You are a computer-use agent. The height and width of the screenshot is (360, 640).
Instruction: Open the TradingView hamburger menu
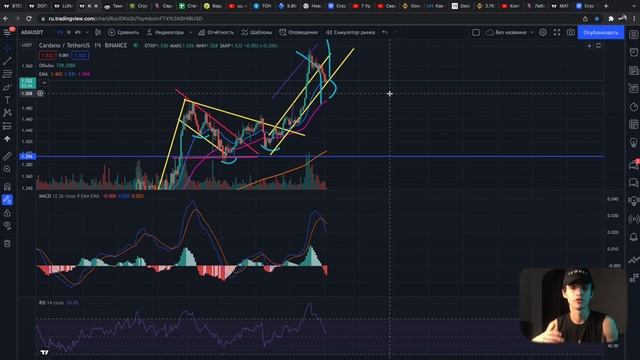(x=7, y=32)
